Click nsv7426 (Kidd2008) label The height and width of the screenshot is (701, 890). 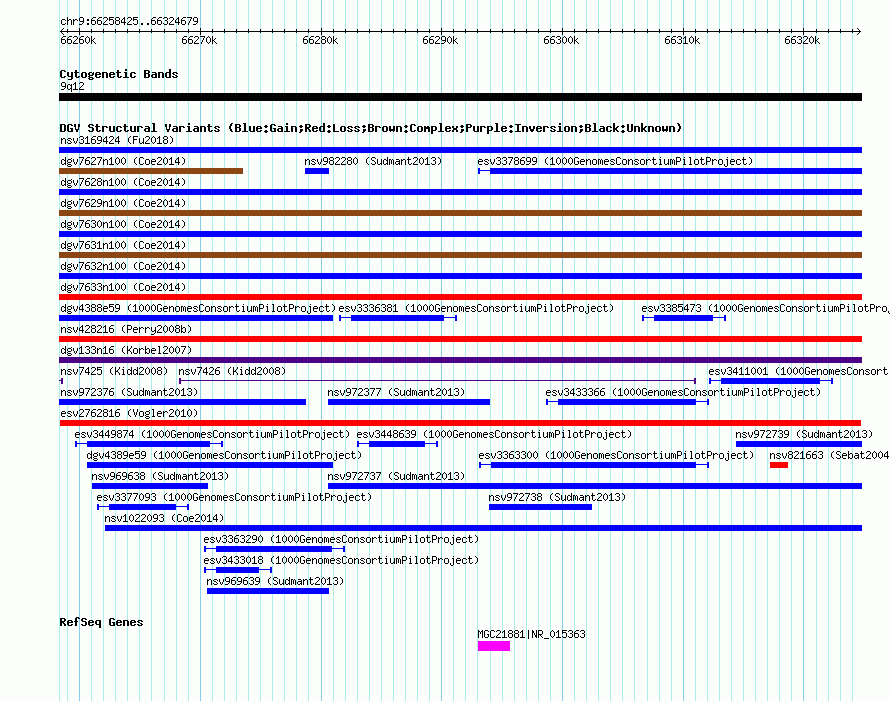(232, 371)
